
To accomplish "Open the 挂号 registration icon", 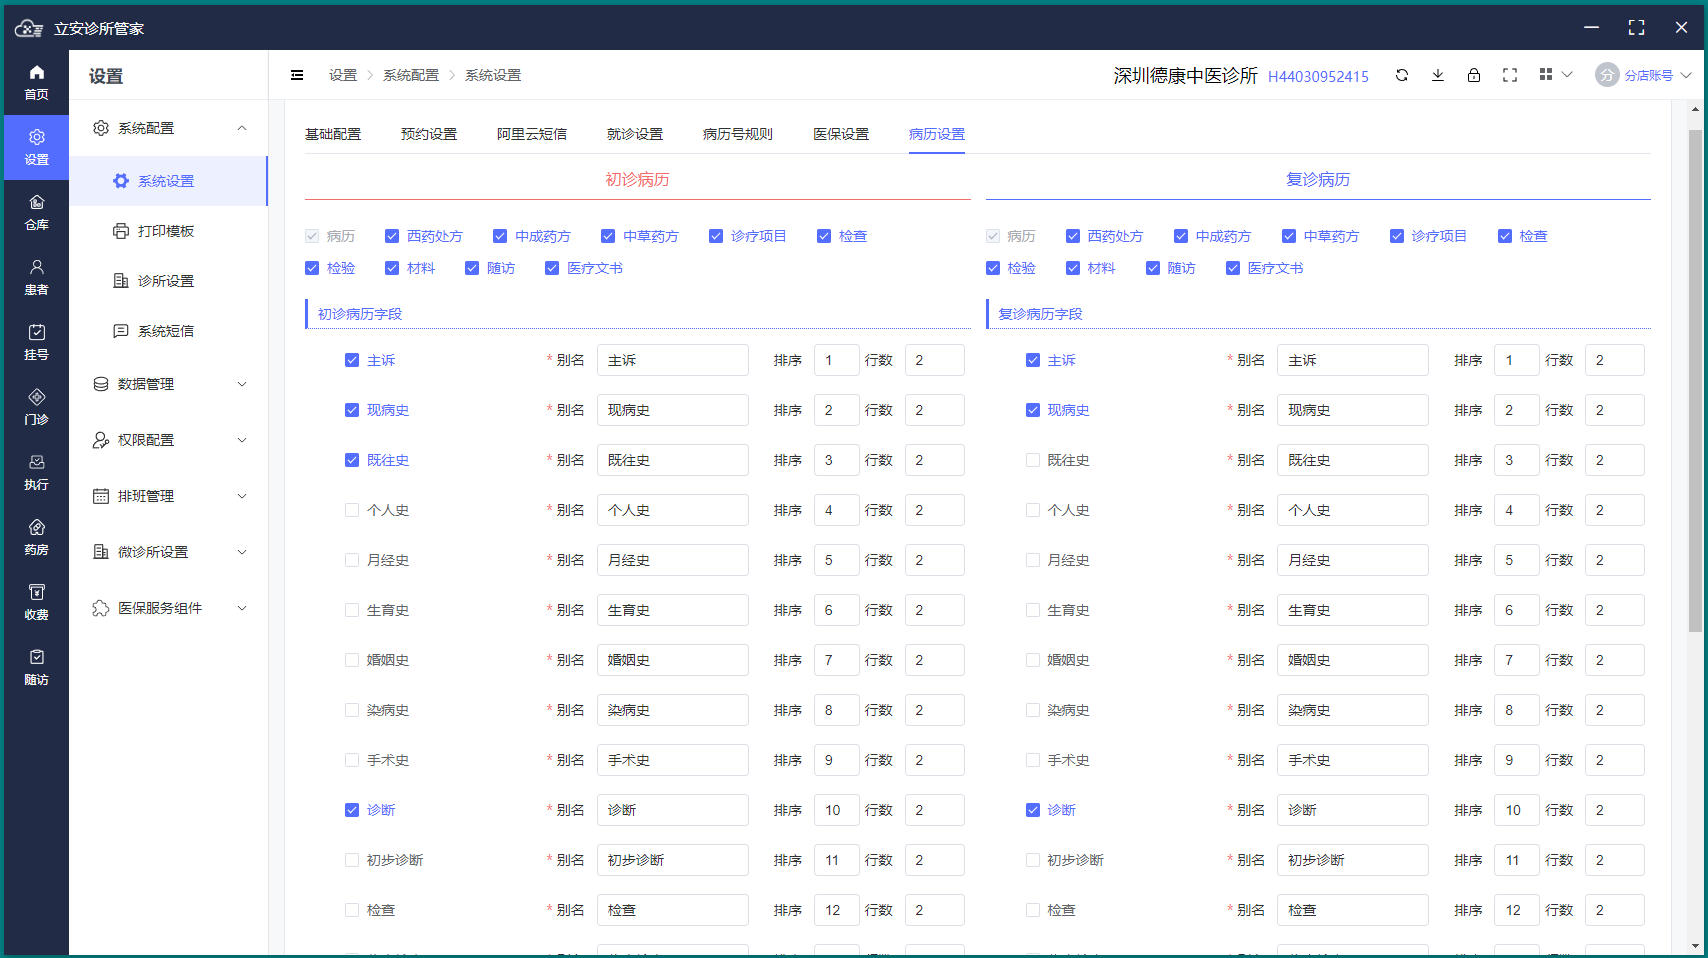I will point(36,332).
